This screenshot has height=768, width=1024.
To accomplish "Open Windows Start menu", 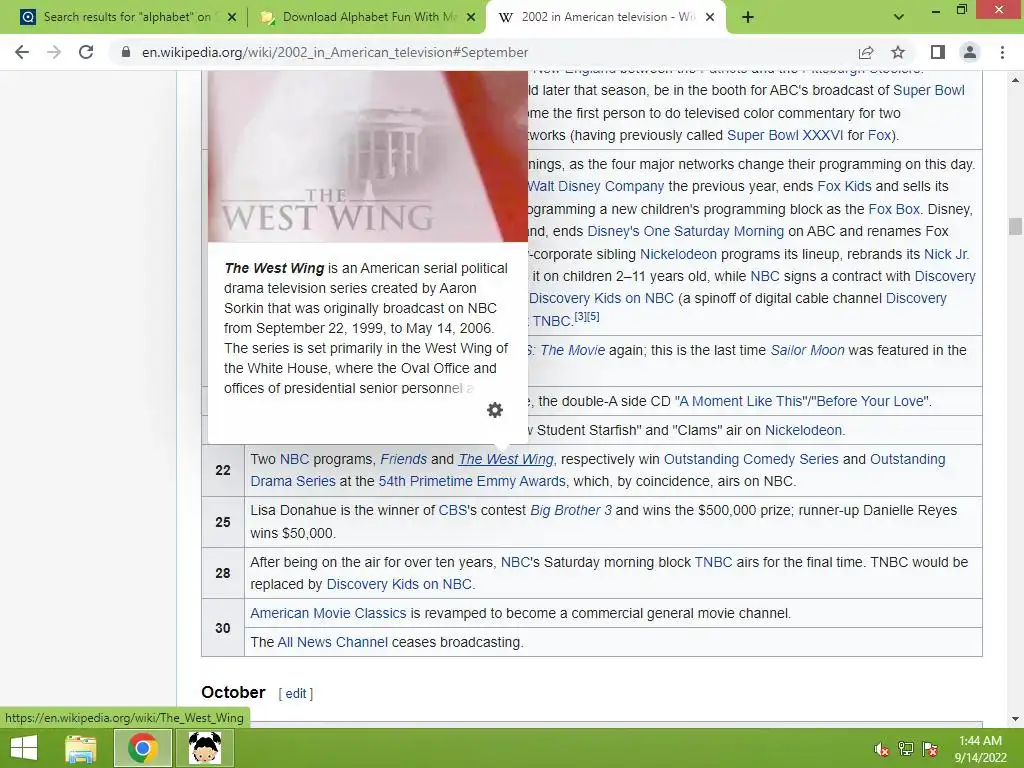I will pyautogui.click(x=24, y=748).
